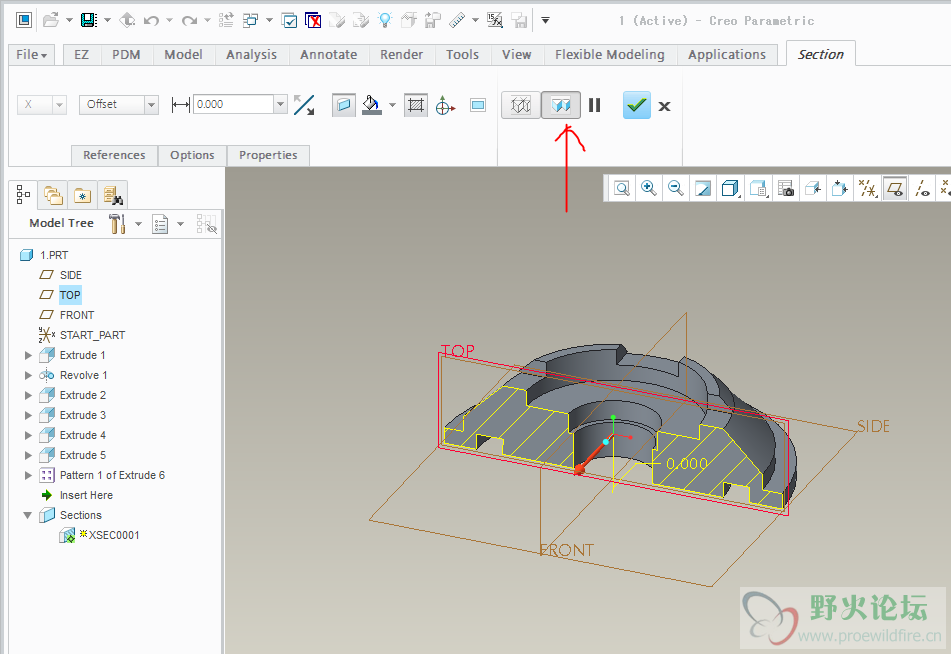The width and height of the screenshot is (951, 654).
Task: Click the Saved Orientations icon
Action: click(758, 189)
